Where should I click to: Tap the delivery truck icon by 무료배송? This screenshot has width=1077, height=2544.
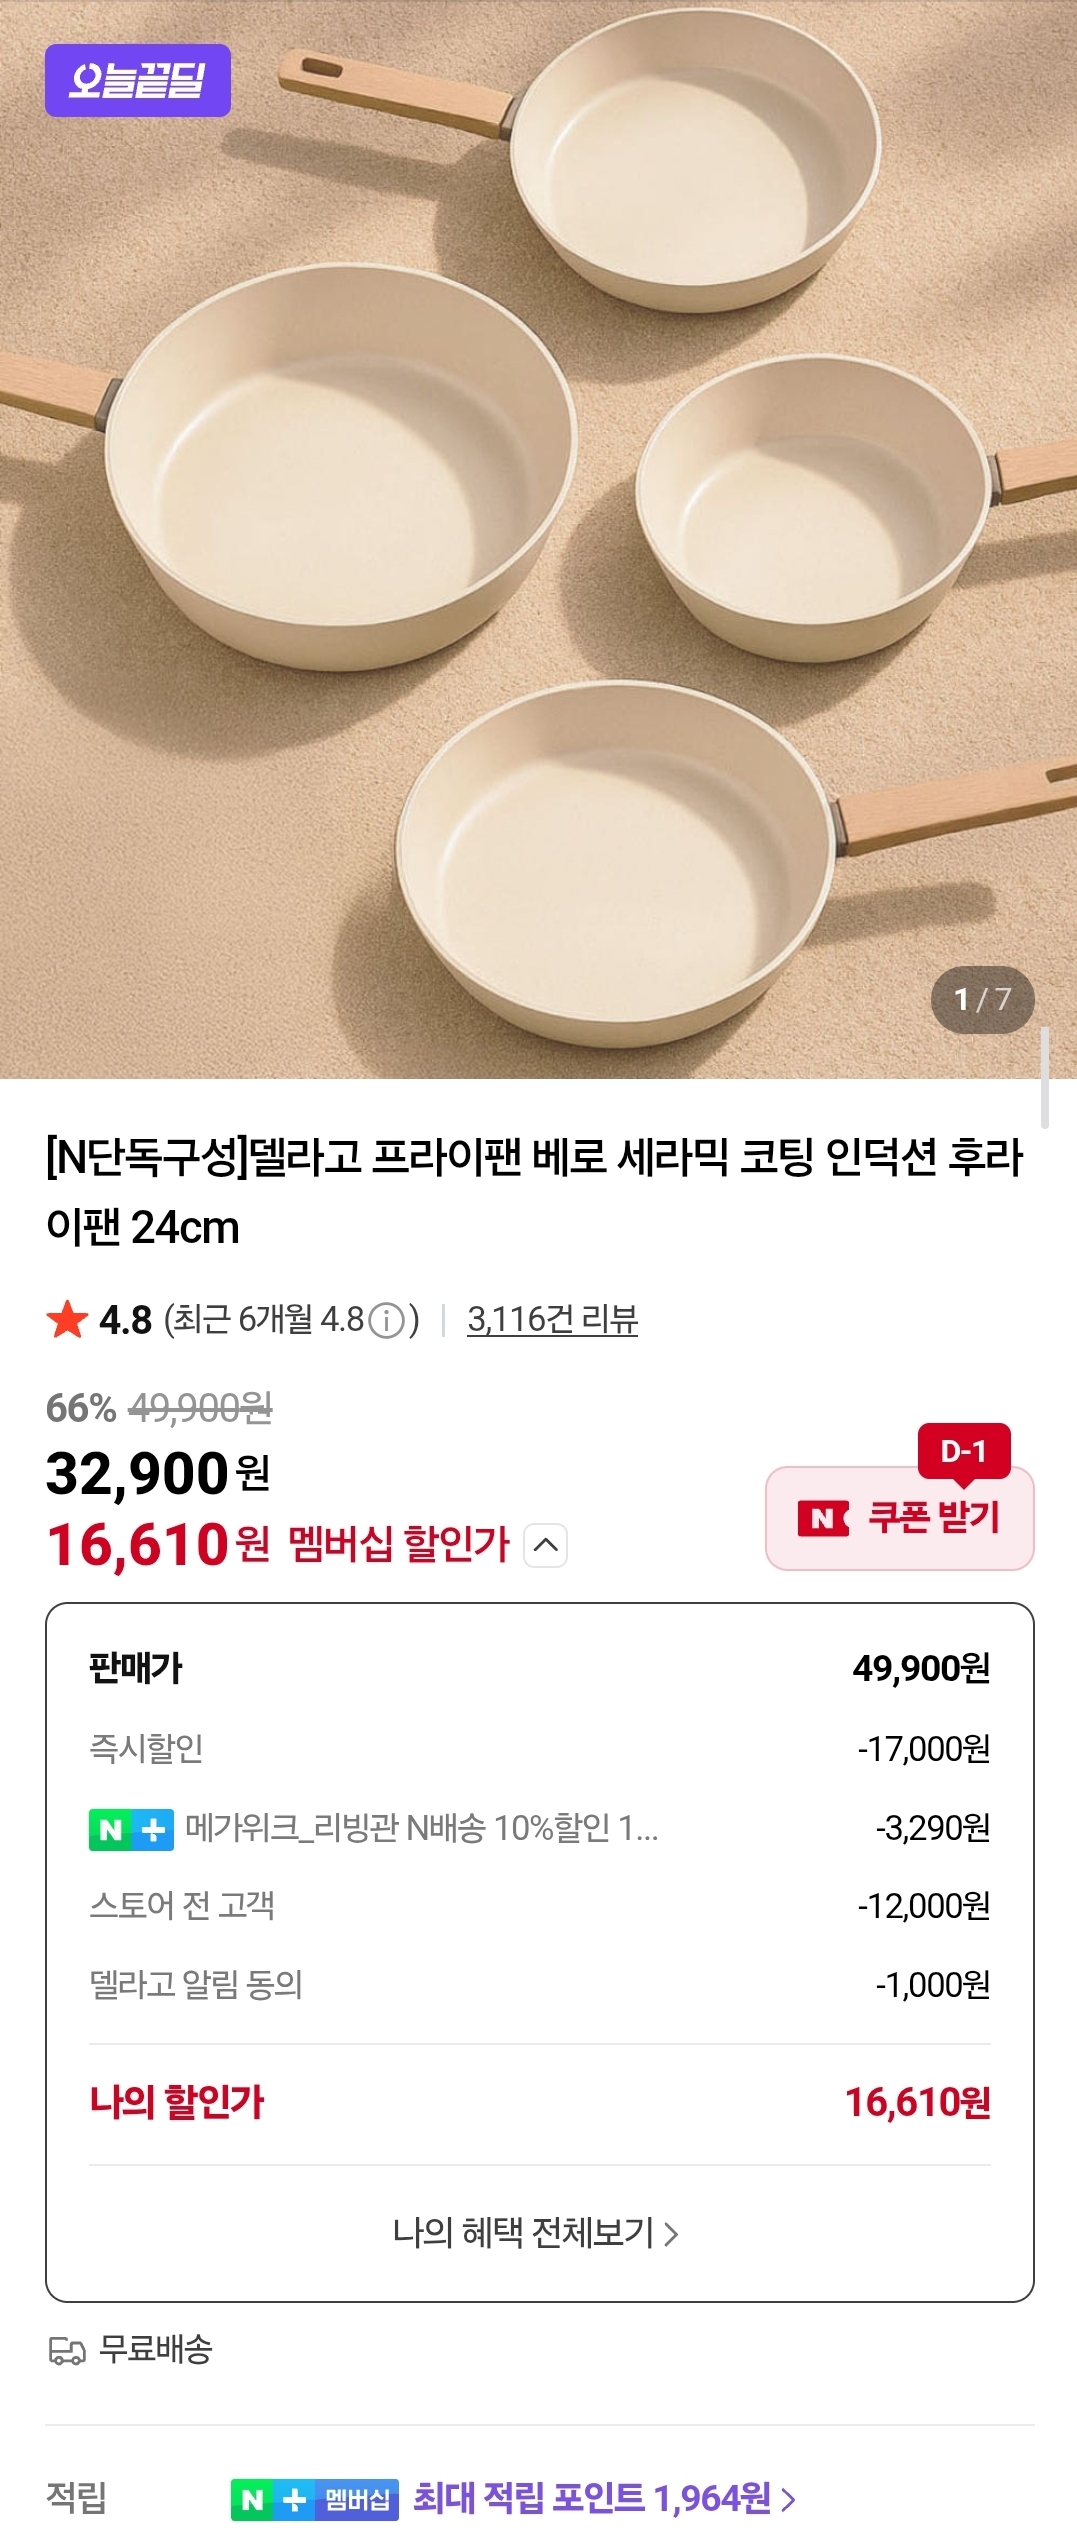pos(67,2350)
